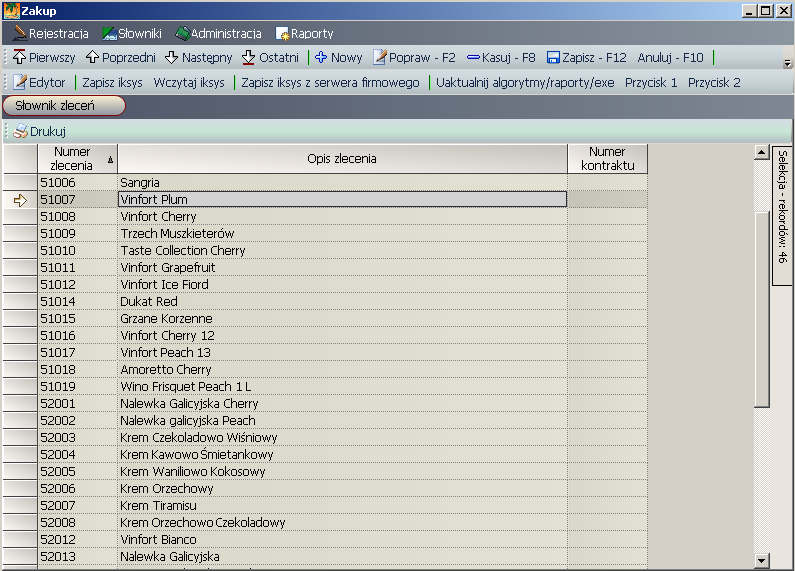Click the Raporty icon
The height and width of the screenshot is (571, 795).
tap(282, 33)
